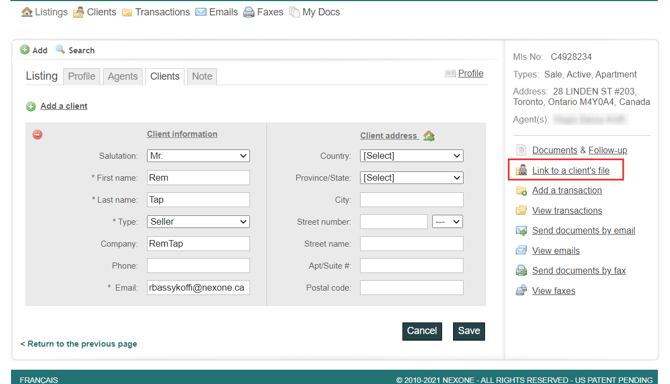Open the Salutation dropdown showing Mr.
Screen dimensions: 670x384
click(198, 156)
